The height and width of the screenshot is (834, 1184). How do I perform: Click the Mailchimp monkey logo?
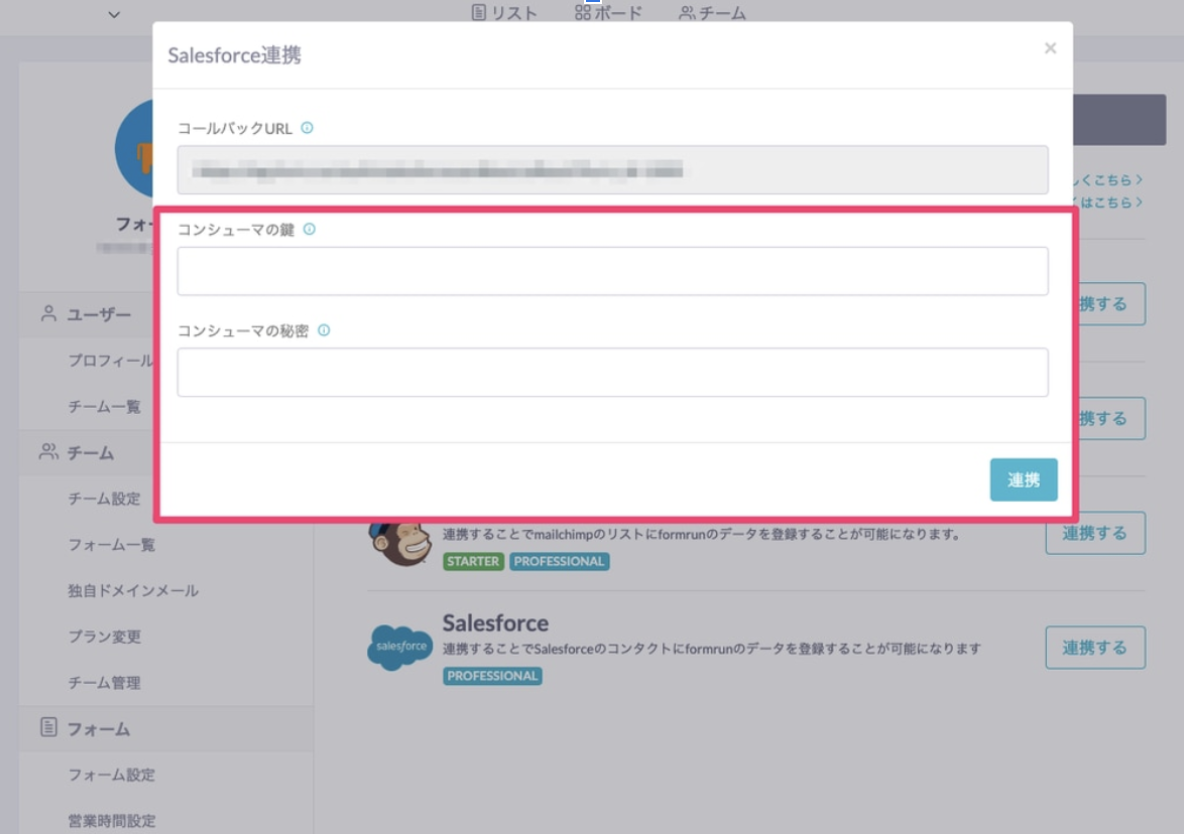pos(399,532)
